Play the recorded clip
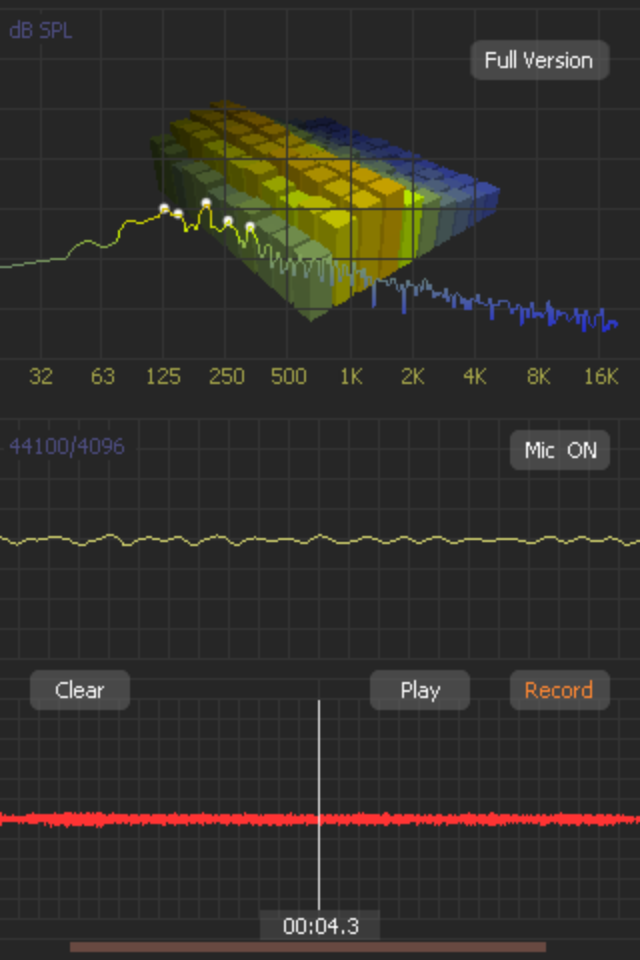Screen dimensions: 640x960 click(420, 690)
